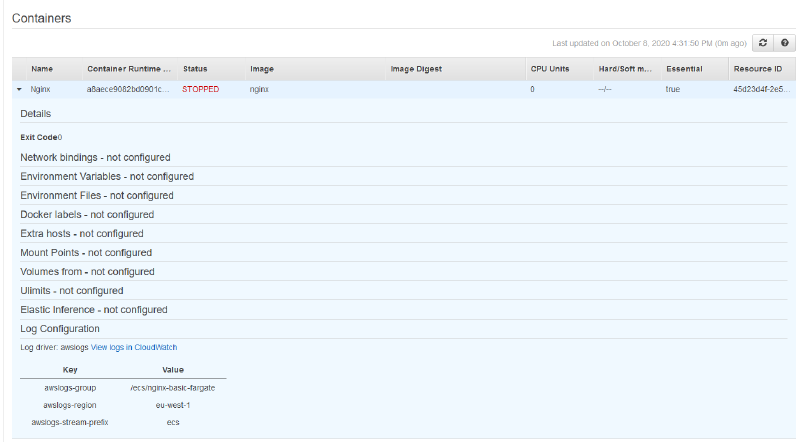Screen dimensions: 800x442
Task: Collapse the Nginx container row arrow
Action: click(19, 89)
